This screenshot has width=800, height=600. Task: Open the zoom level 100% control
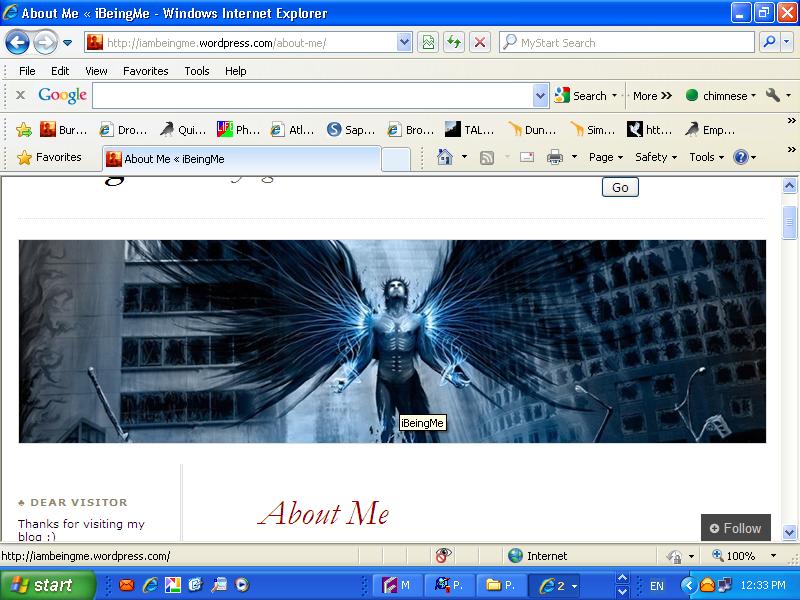click(x=744, y=556)
